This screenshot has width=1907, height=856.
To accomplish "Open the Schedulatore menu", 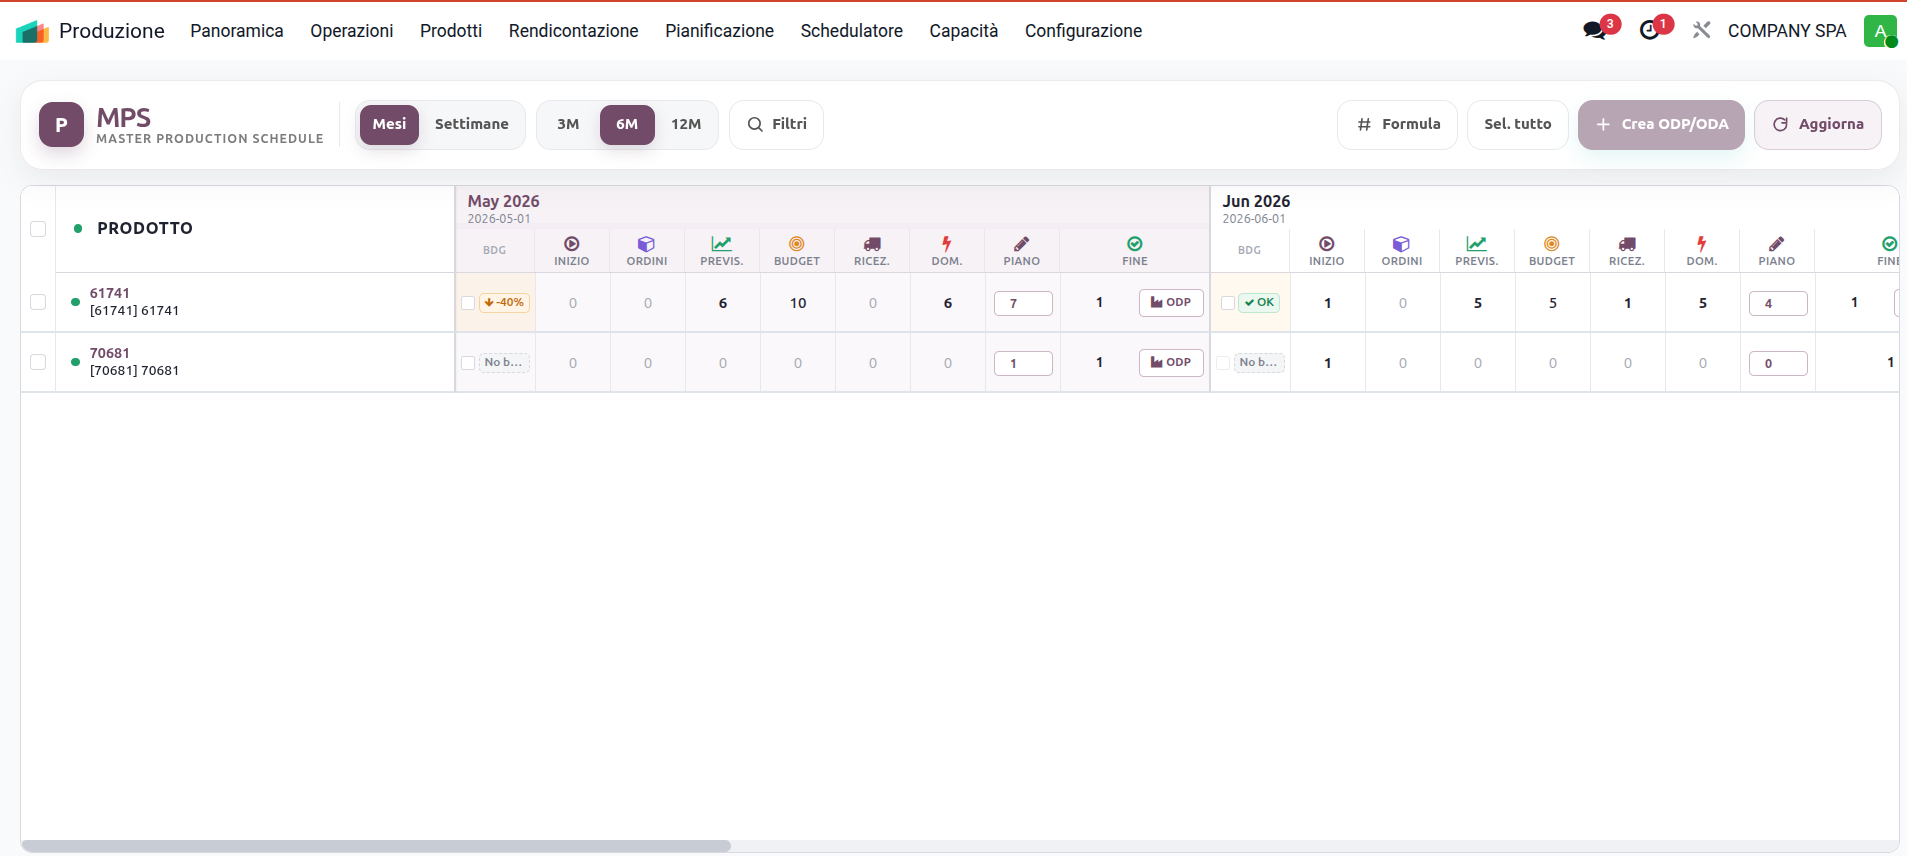I will [852, 31].
